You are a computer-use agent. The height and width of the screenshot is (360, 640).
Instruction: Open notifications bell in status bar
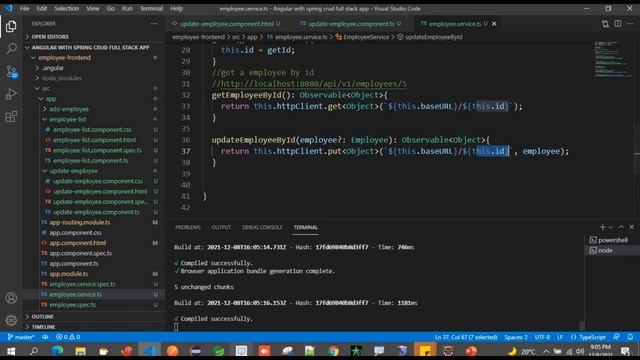click(x=630, y=337)
